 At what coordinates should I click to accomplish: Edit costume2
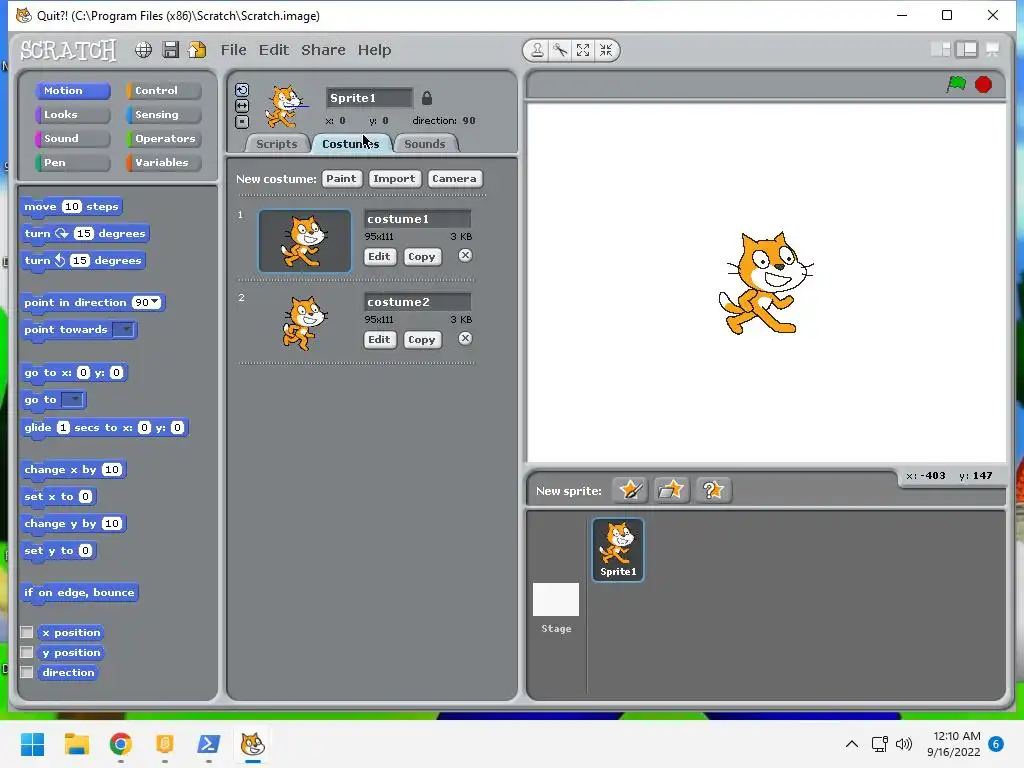click(379, 340)
